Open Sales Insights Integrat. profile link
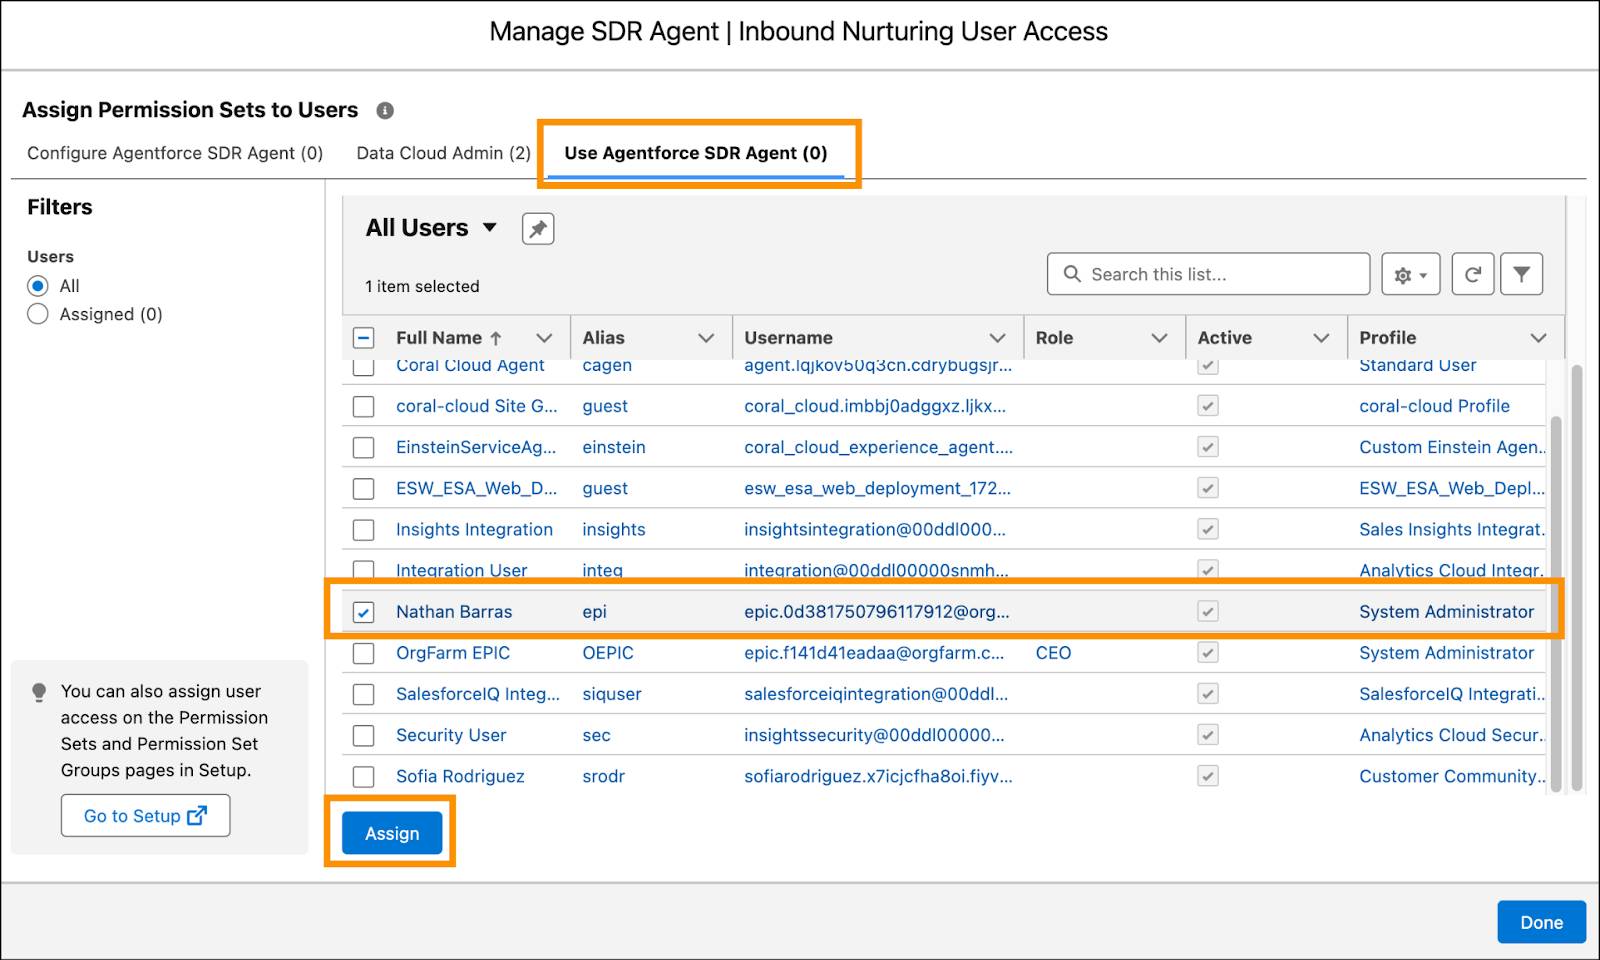The image size is (1600, 960). pyautogui.click(x=1452, y=529)
